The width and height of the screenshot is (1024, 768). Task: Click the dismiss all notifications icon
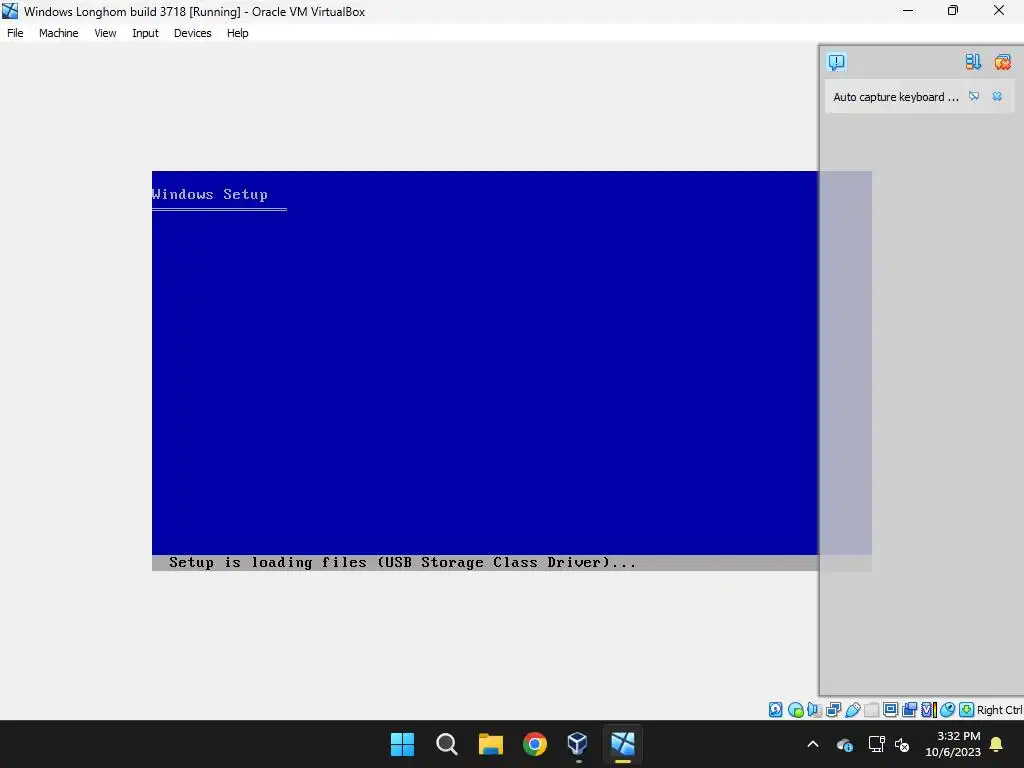pos(1002,62)
